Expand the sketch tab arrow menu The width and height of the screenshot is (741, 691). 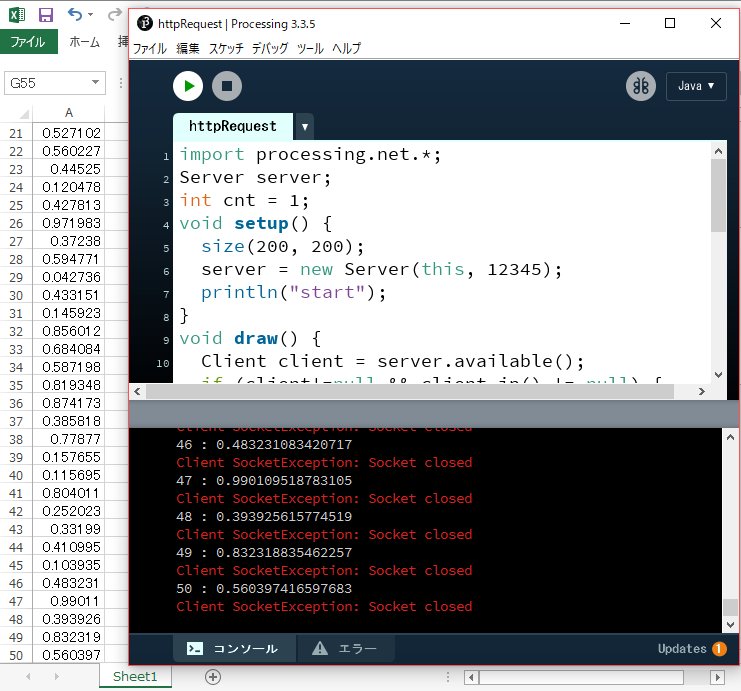[305, 127]
